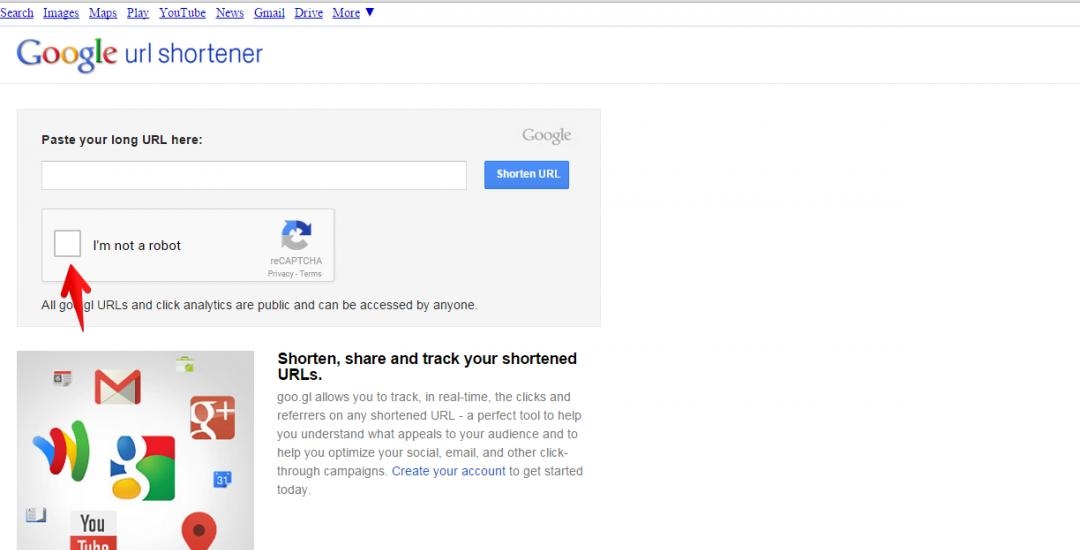This screenshot has width=1080, height=550.
Task: Click the Google url shortener logo
Action: pyautogui.click(x=140, y=54)
